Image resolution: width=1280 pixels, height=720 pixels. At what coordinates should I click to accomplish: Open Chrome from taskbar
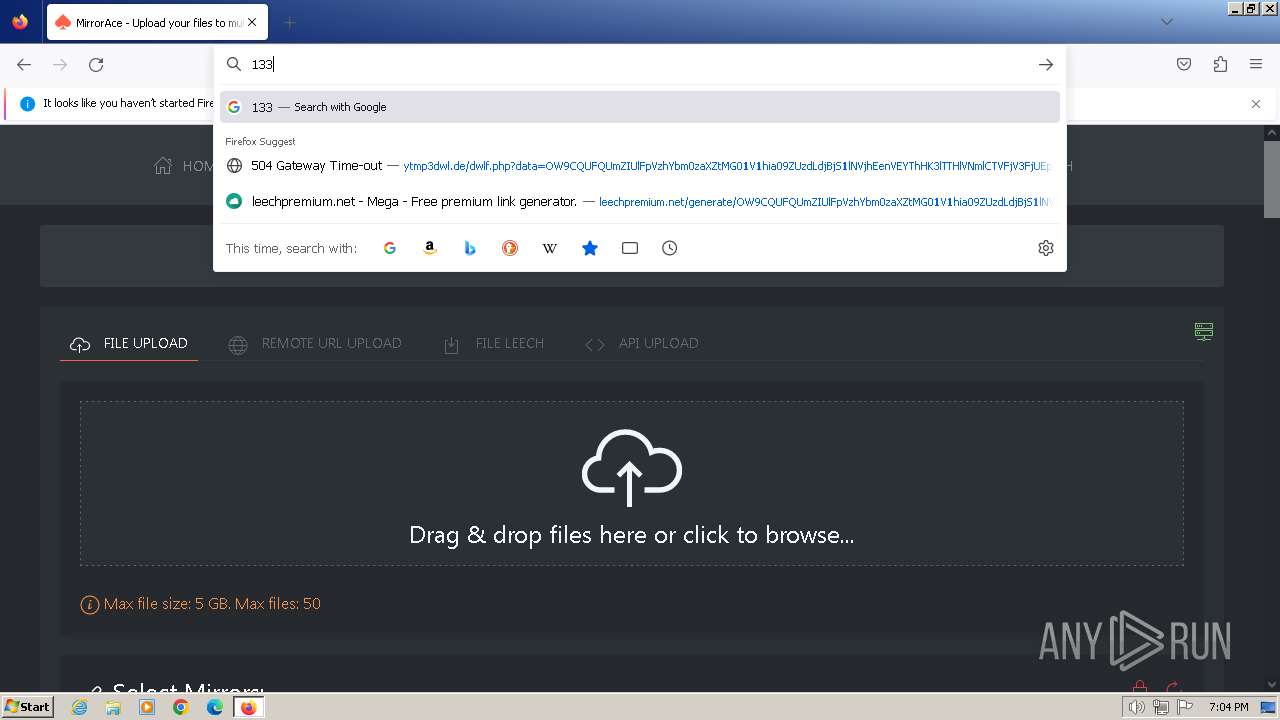[x=181, y=707]
